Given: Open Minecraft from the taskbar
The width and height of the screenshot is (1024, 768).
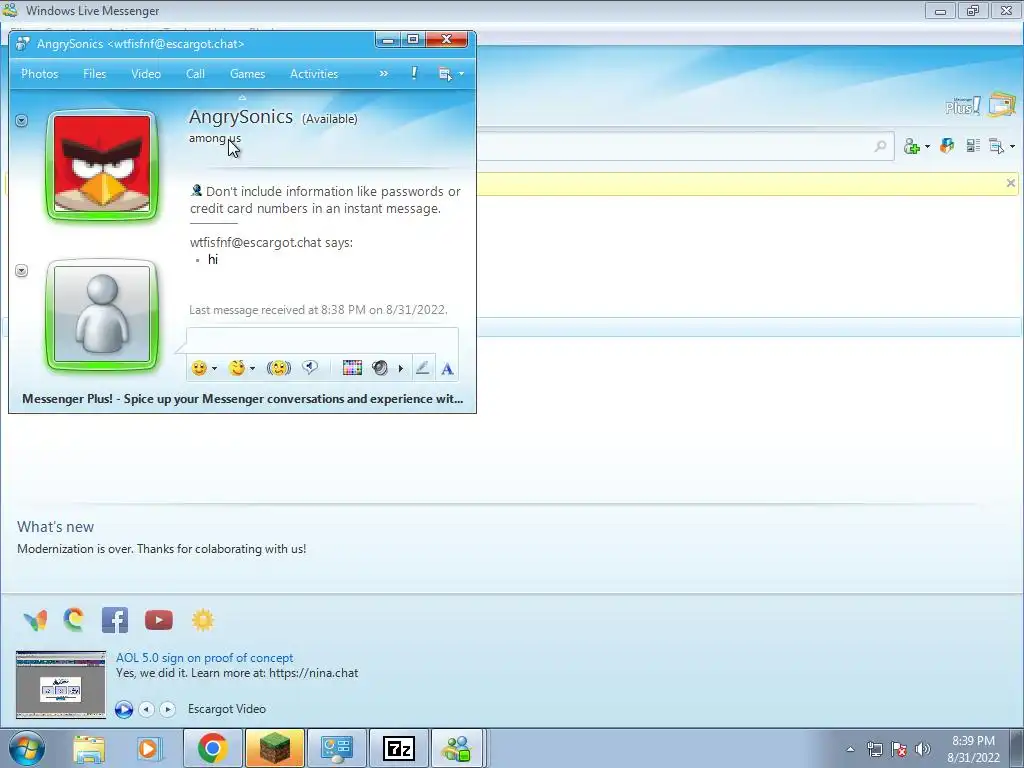Looking at the screenshot, I should point(275,748).
